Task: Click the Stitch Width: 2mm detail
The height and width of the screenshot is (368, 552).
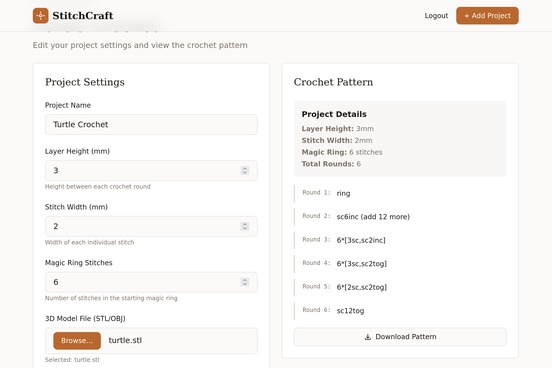Action: (x=337, y=140)
